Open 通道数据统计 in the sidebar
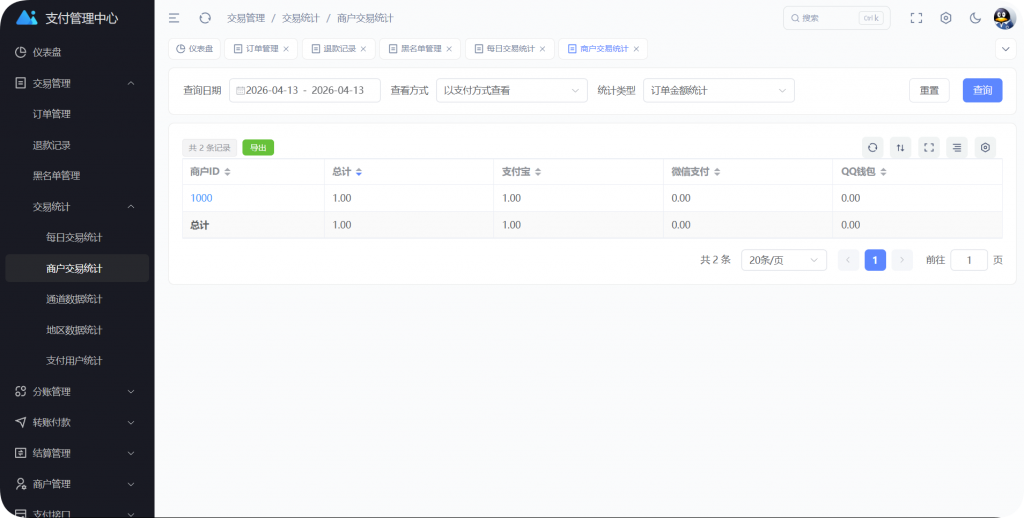Viewport: 1024px width, 518px height. [x=77, y=299]
